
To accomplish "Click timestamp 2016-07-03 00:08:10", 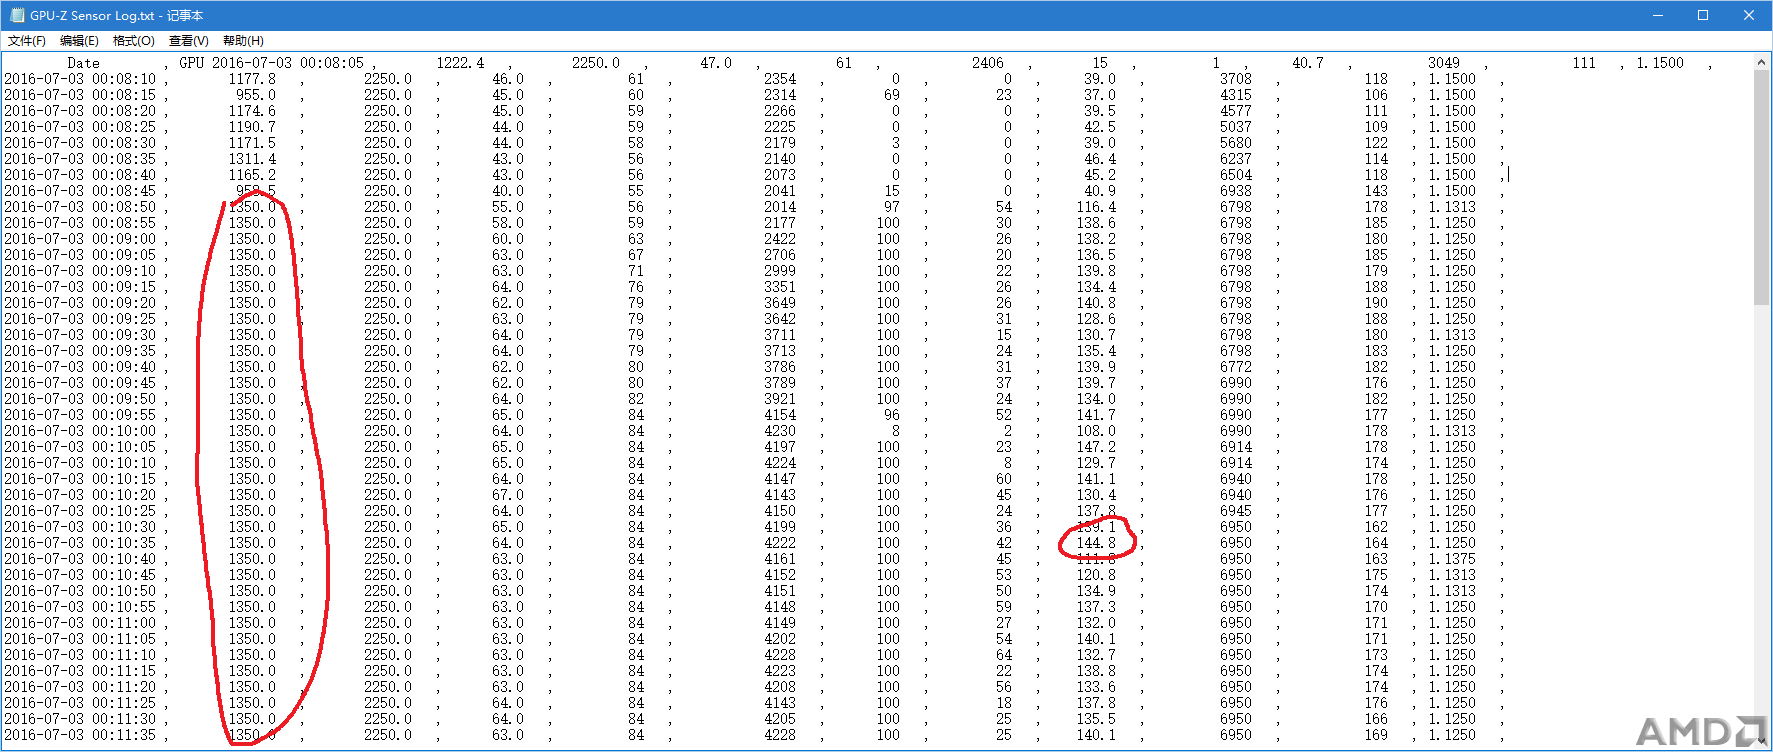I will (80, 79).
